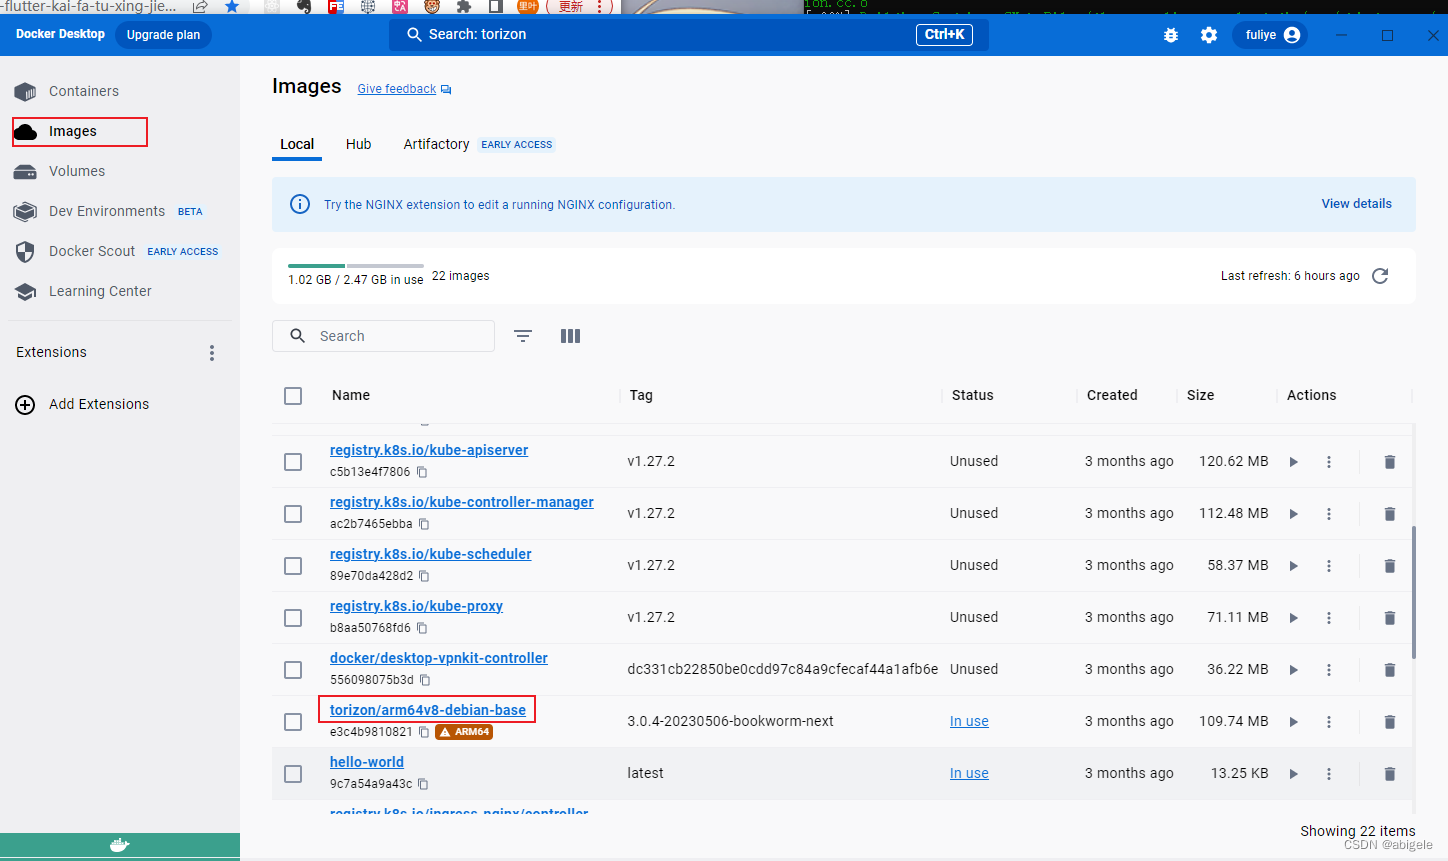Select the torizon/arm64v8-debian-base checkbox
Viewport: 1448px width, 861px height.
click(293, 722)
